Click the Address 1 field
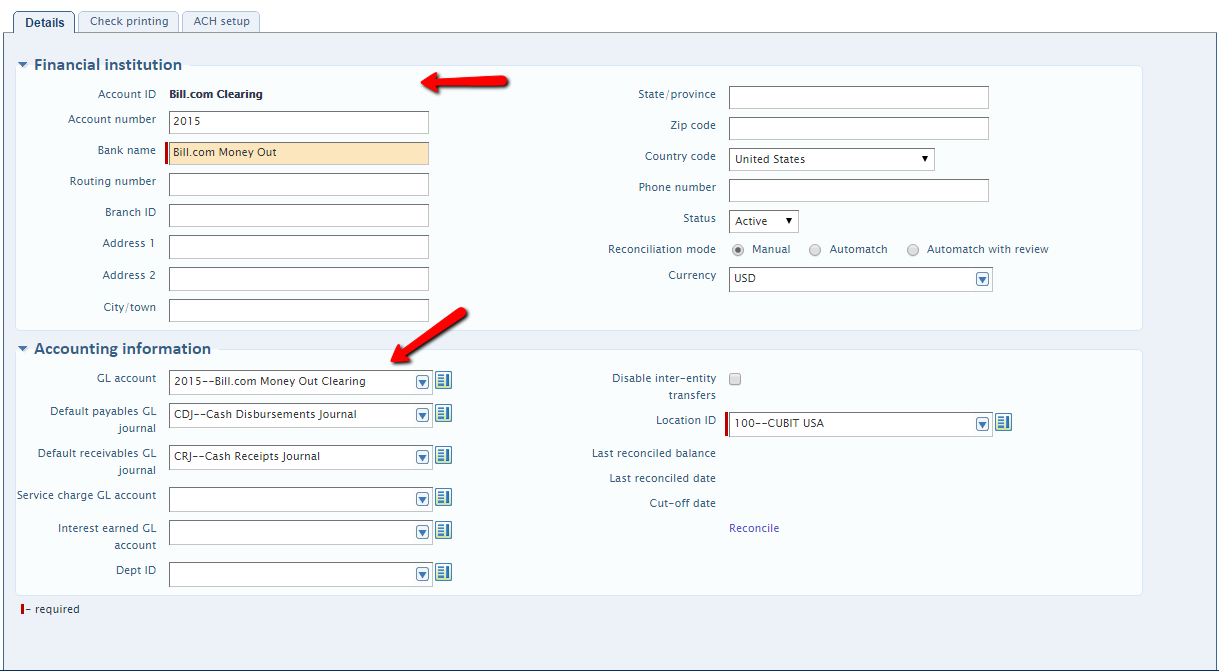 pyautogui.click(x=299, y=247)
